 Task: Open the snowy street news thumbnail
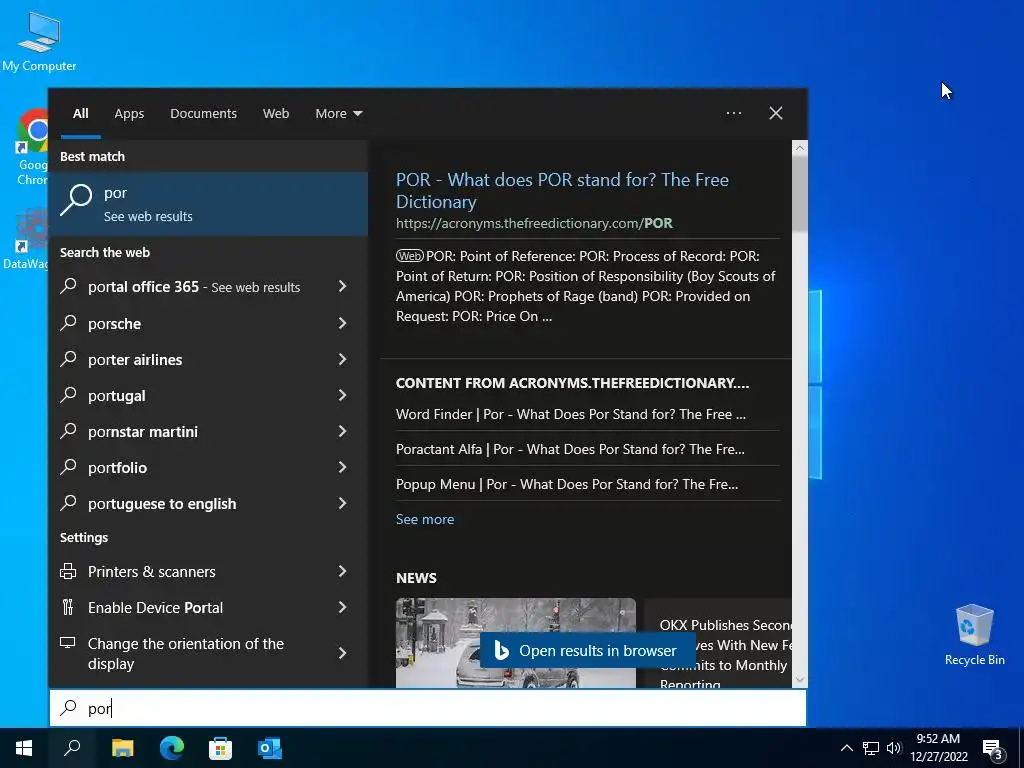(515, 643)
